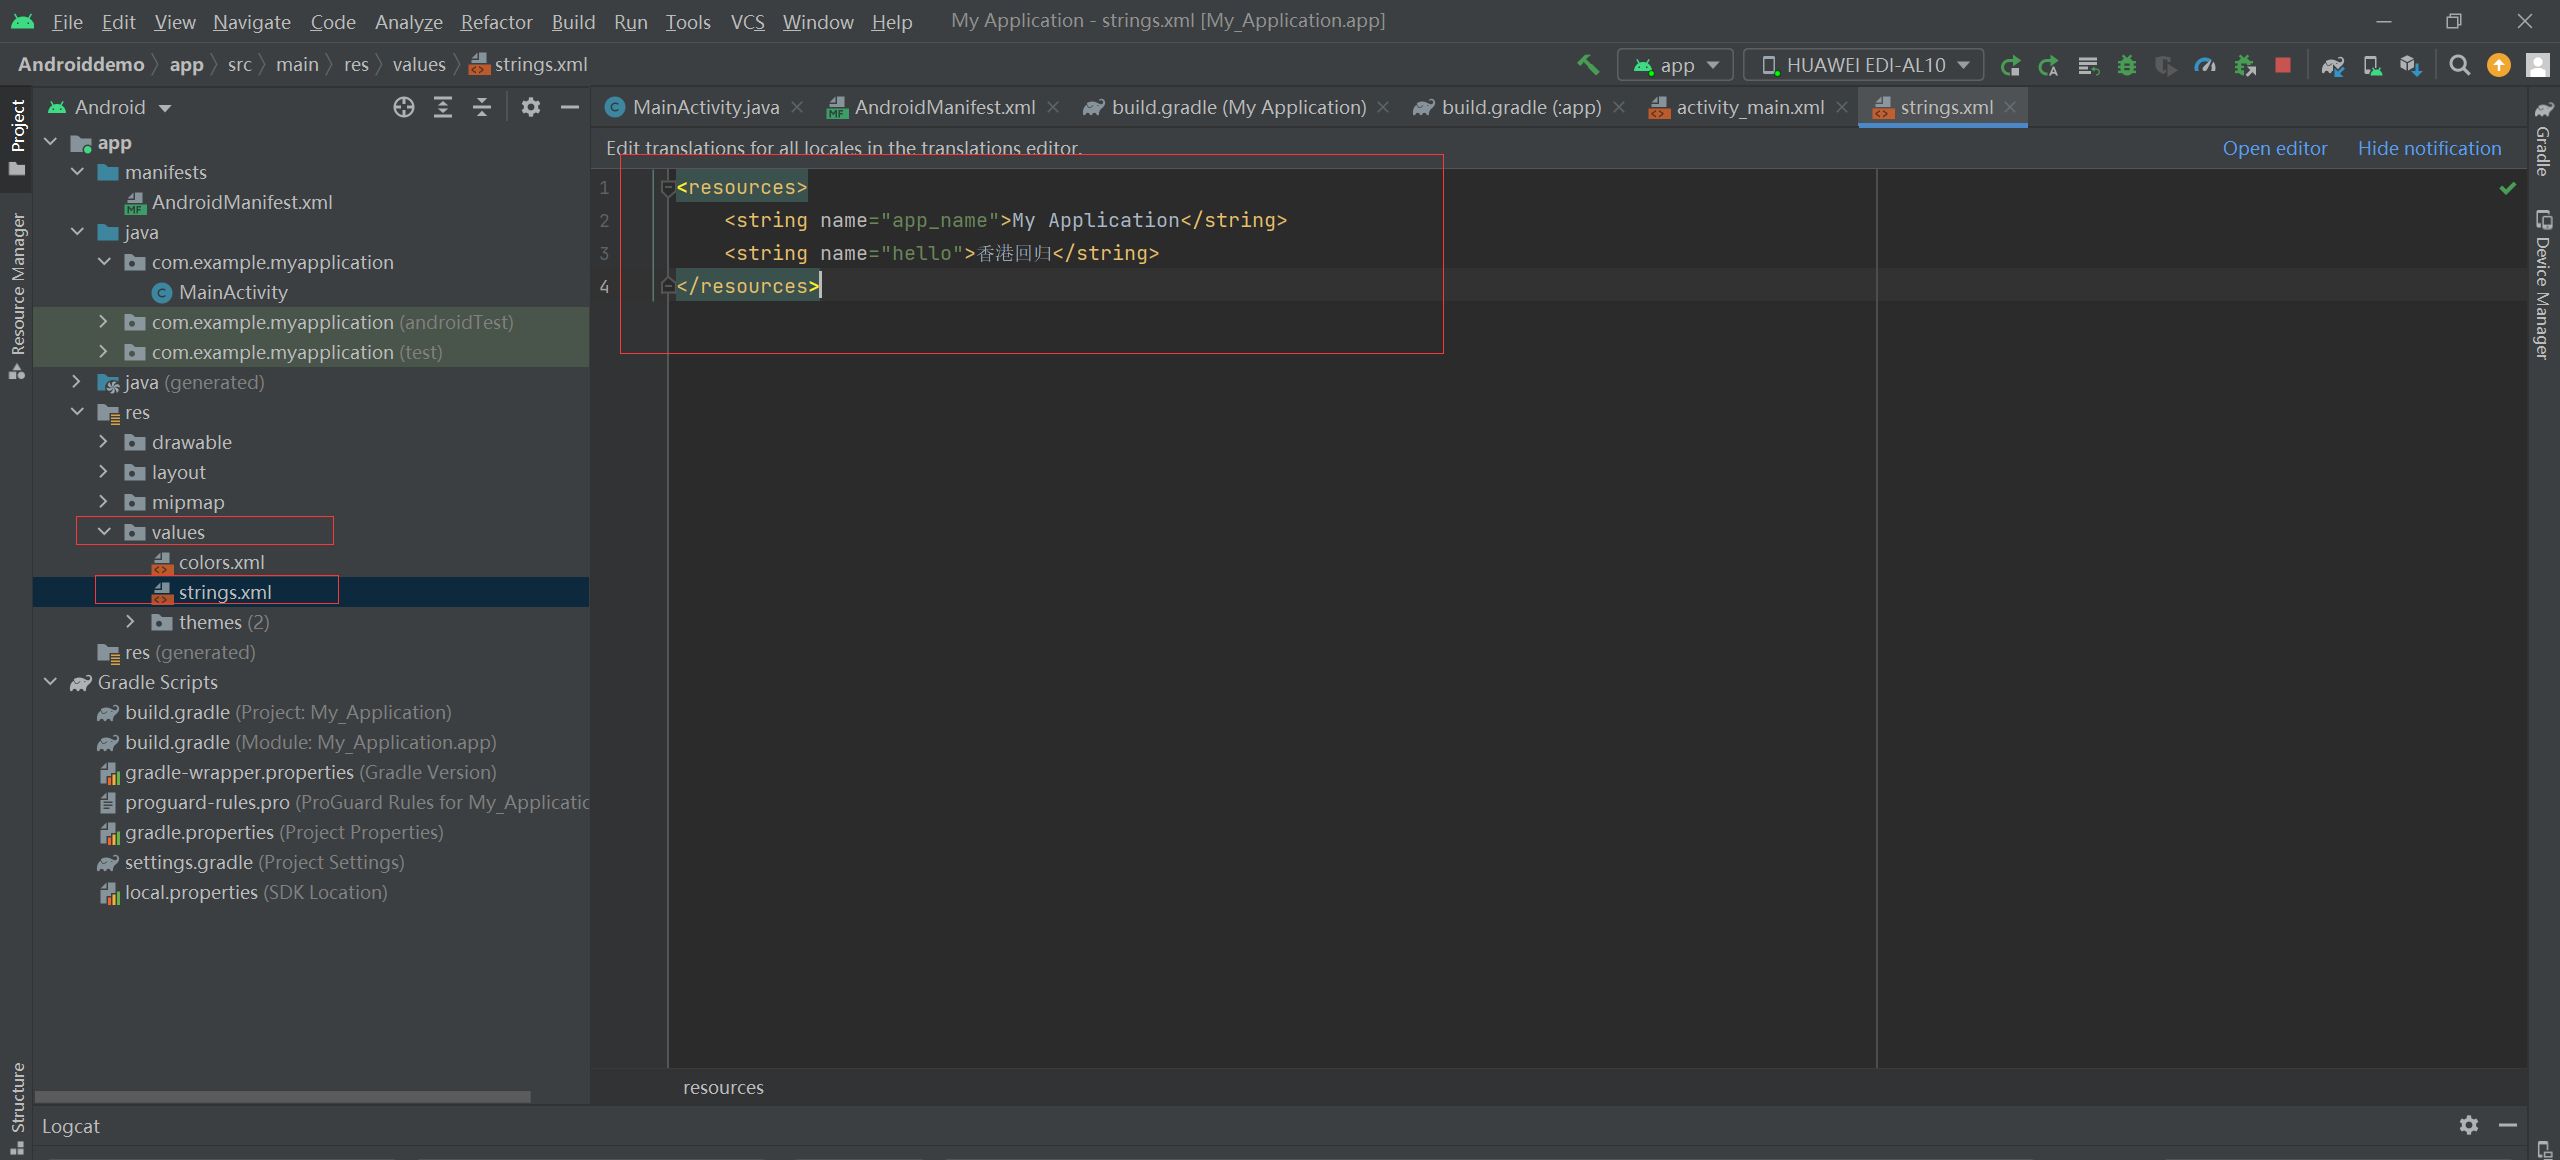The width and height of the screenshot is (2560, 1160).
Task: Toggle the Project tool window sidebar tab
Action: click(17, 135)
